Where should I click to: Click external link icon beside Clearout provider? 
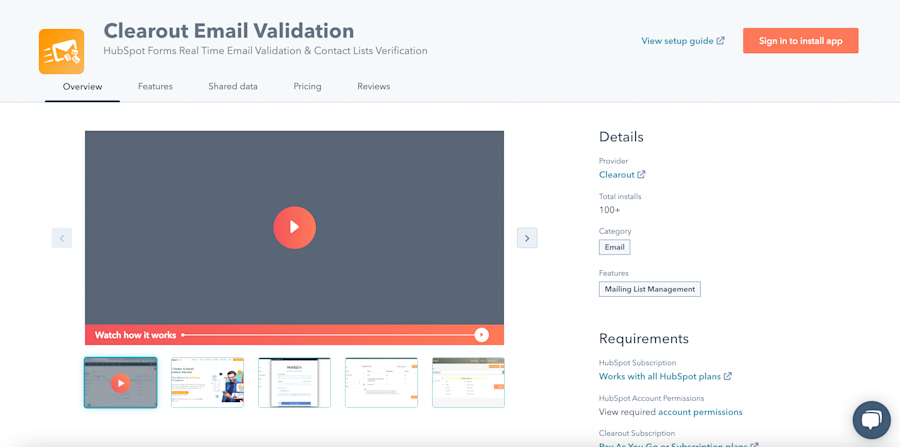click(642, 174)
